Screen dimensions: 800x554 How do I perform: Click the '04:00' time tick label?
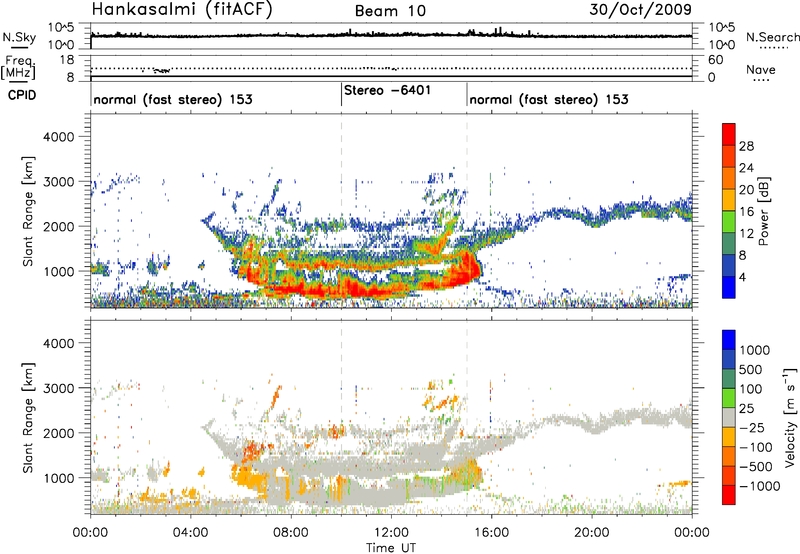click(190, 533)
